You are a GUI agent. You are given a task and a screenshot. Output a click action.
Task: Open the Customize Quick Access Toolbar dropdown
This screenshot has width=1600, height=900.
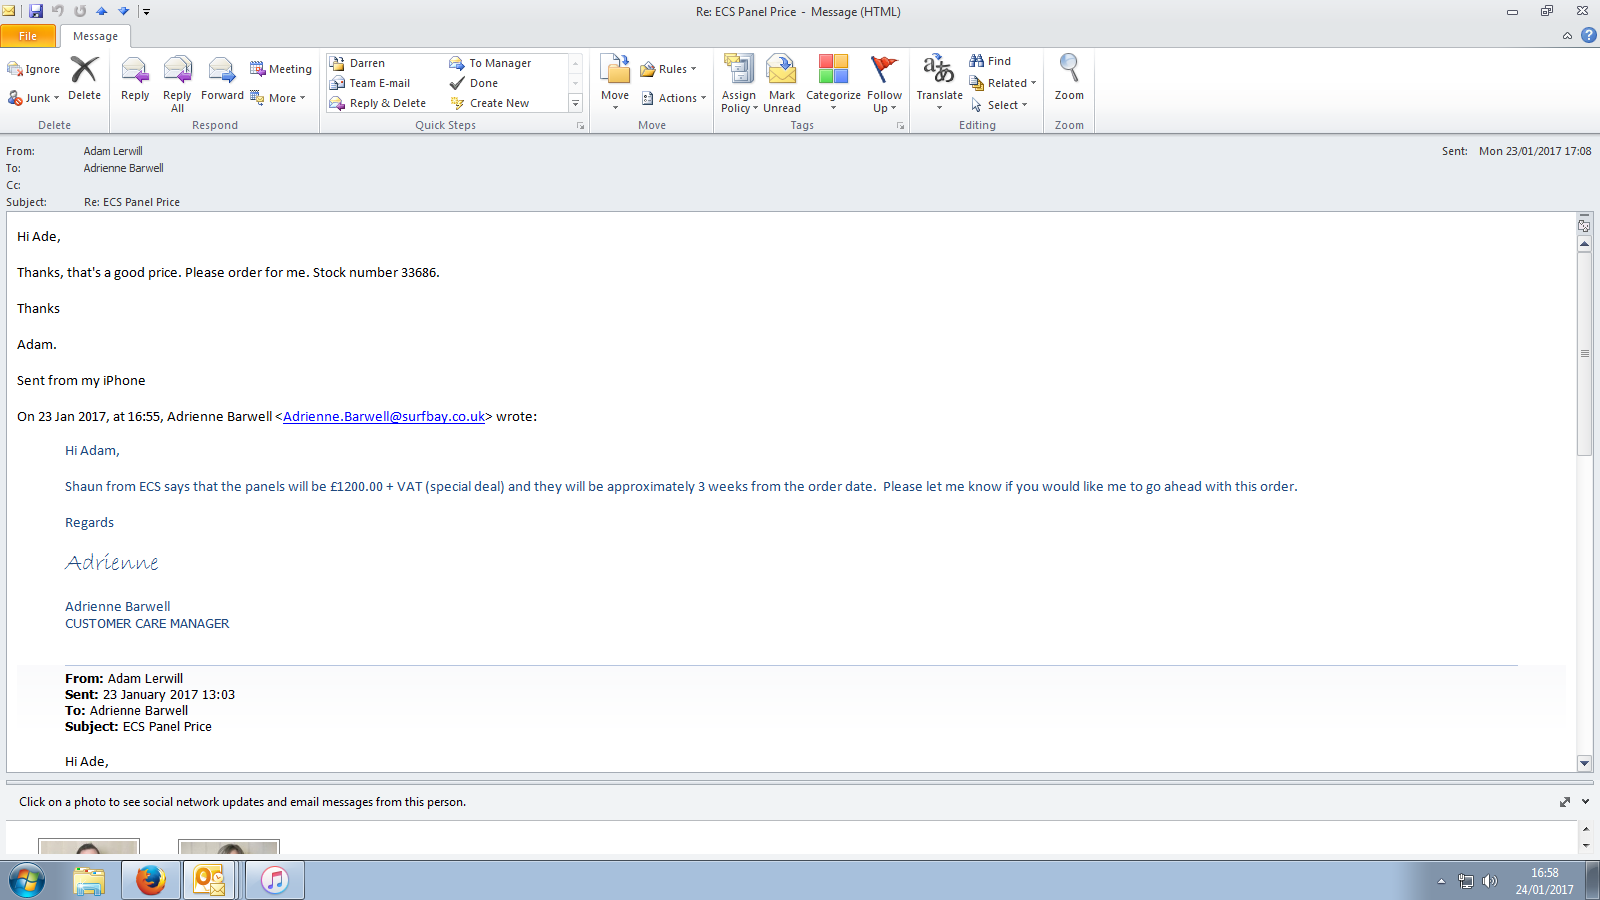pos(146,12)
